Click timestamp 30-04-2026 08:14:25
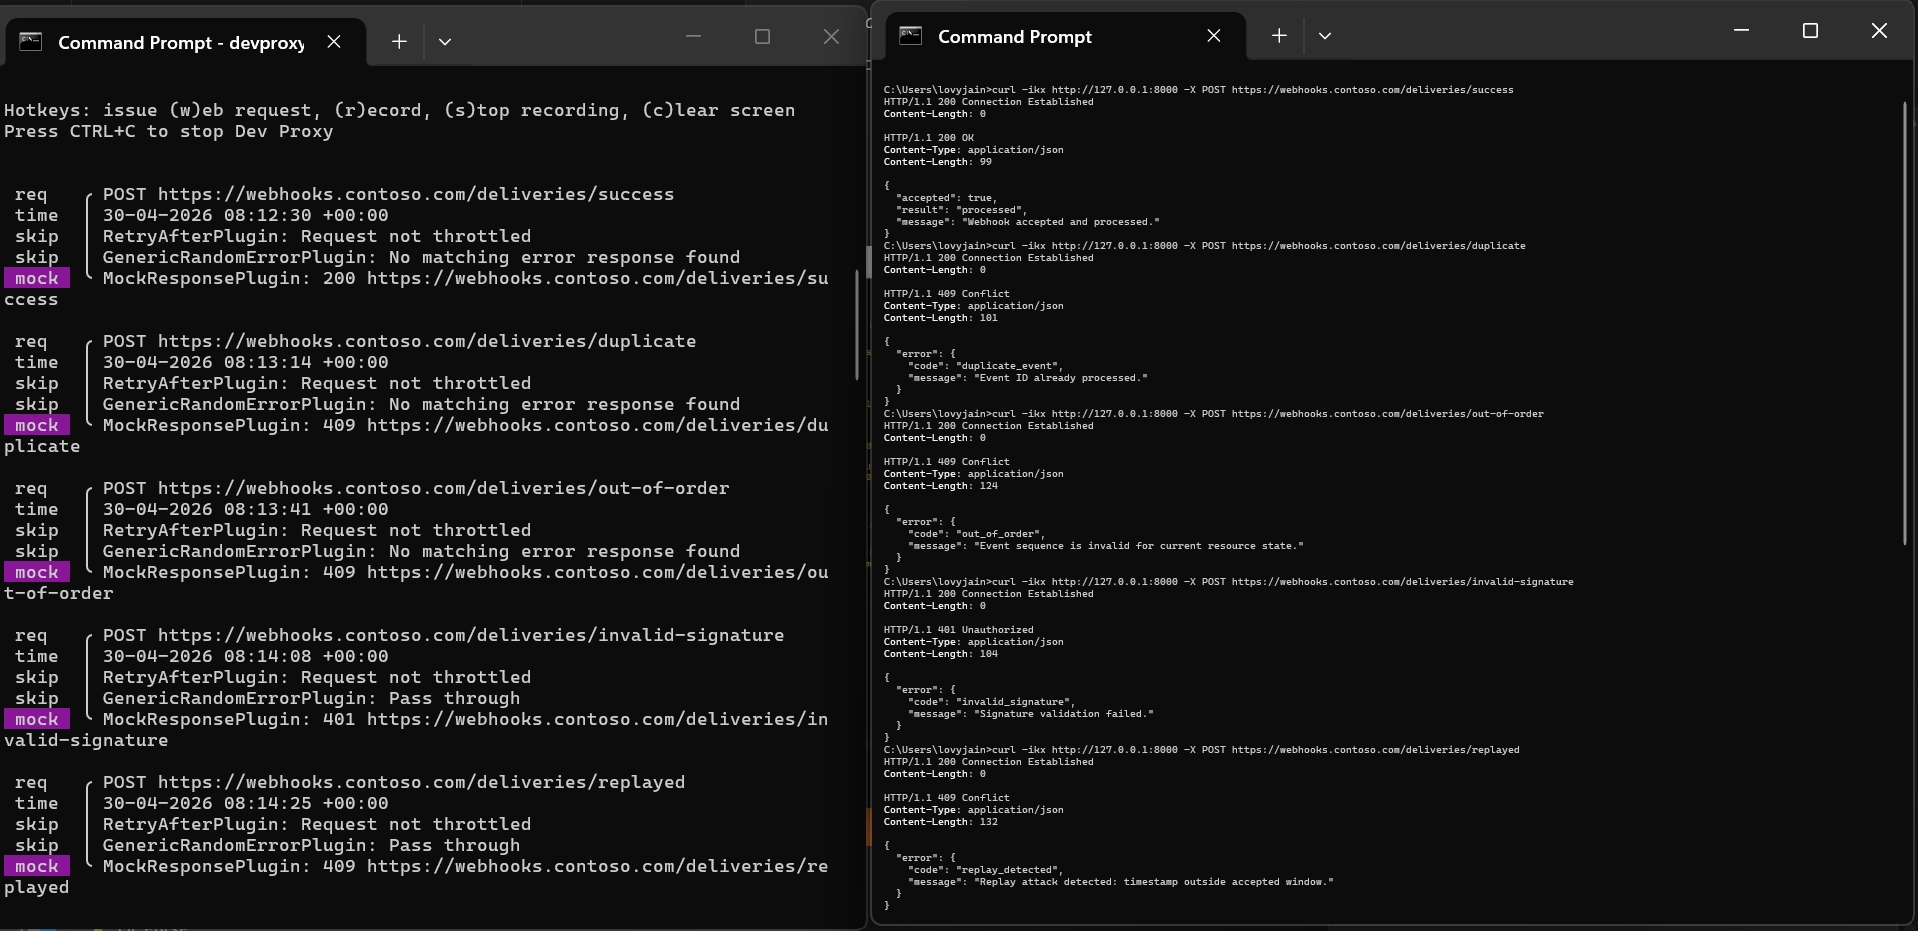Screen dimensions: 1918x931 point(246,803)
